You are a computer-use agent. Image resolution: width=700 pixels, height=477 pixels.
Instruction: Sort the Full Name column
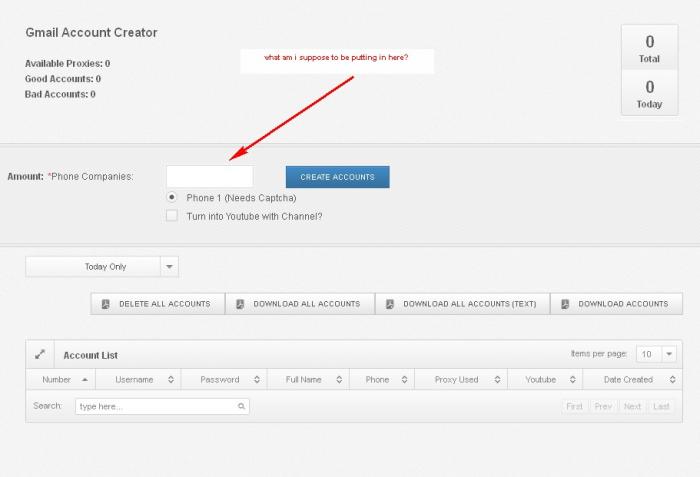pyautogui.click(x=339, y=380)
